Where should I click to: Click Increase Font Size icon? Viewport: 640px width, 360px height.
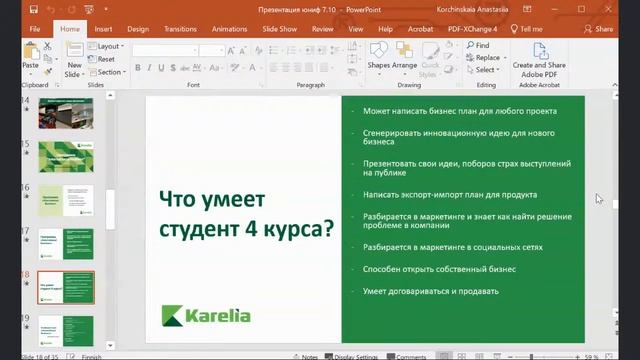click(231, 51)
